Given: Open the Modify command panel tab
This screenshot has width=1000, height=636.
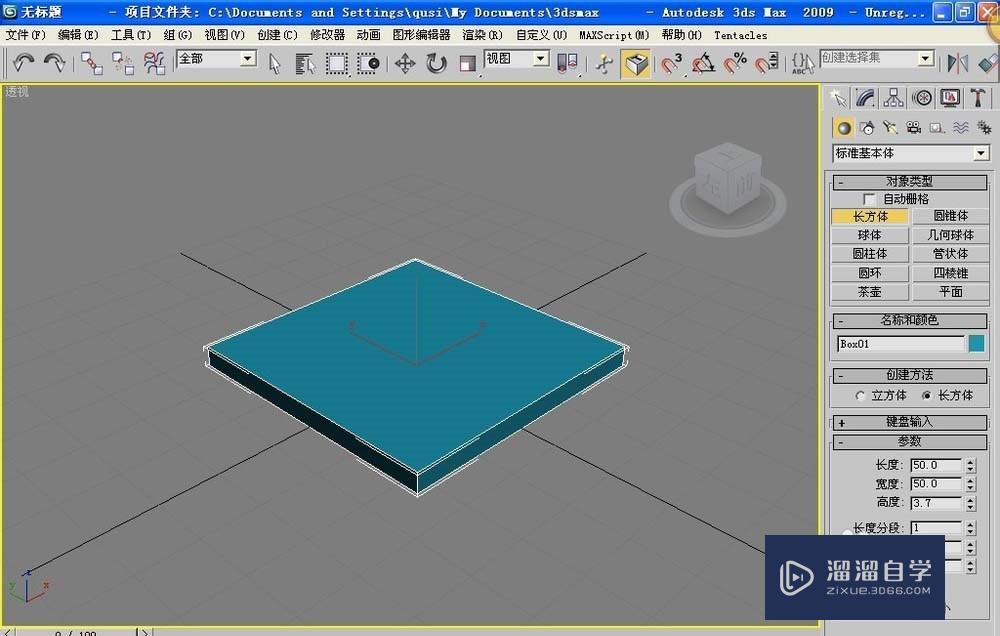Looking at the screenshot, I should [x=865, y=98].
